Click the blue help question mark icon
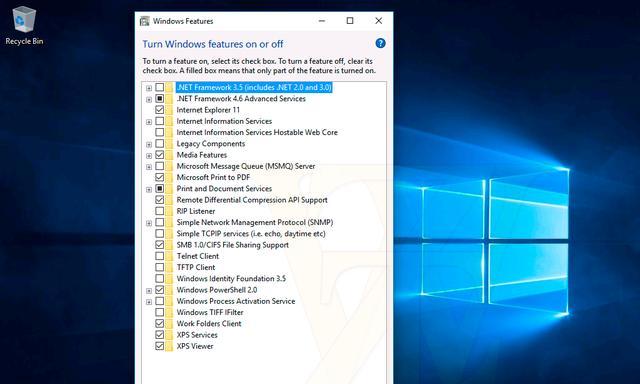The width and height of the screenshot is (640, 384). coord(380,43)
